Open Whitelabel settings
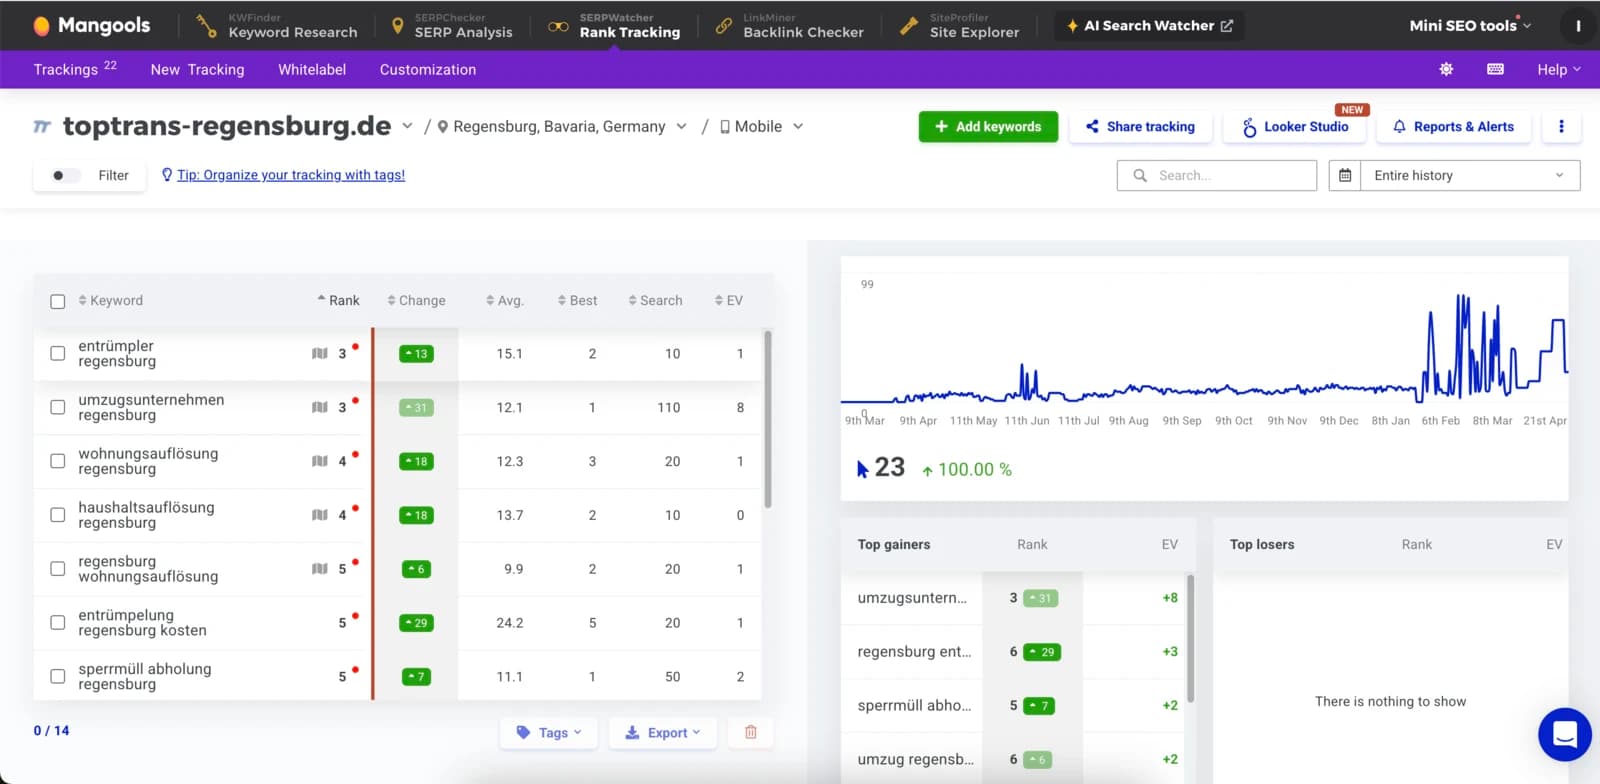1600x784 pixels. (312, 70)
